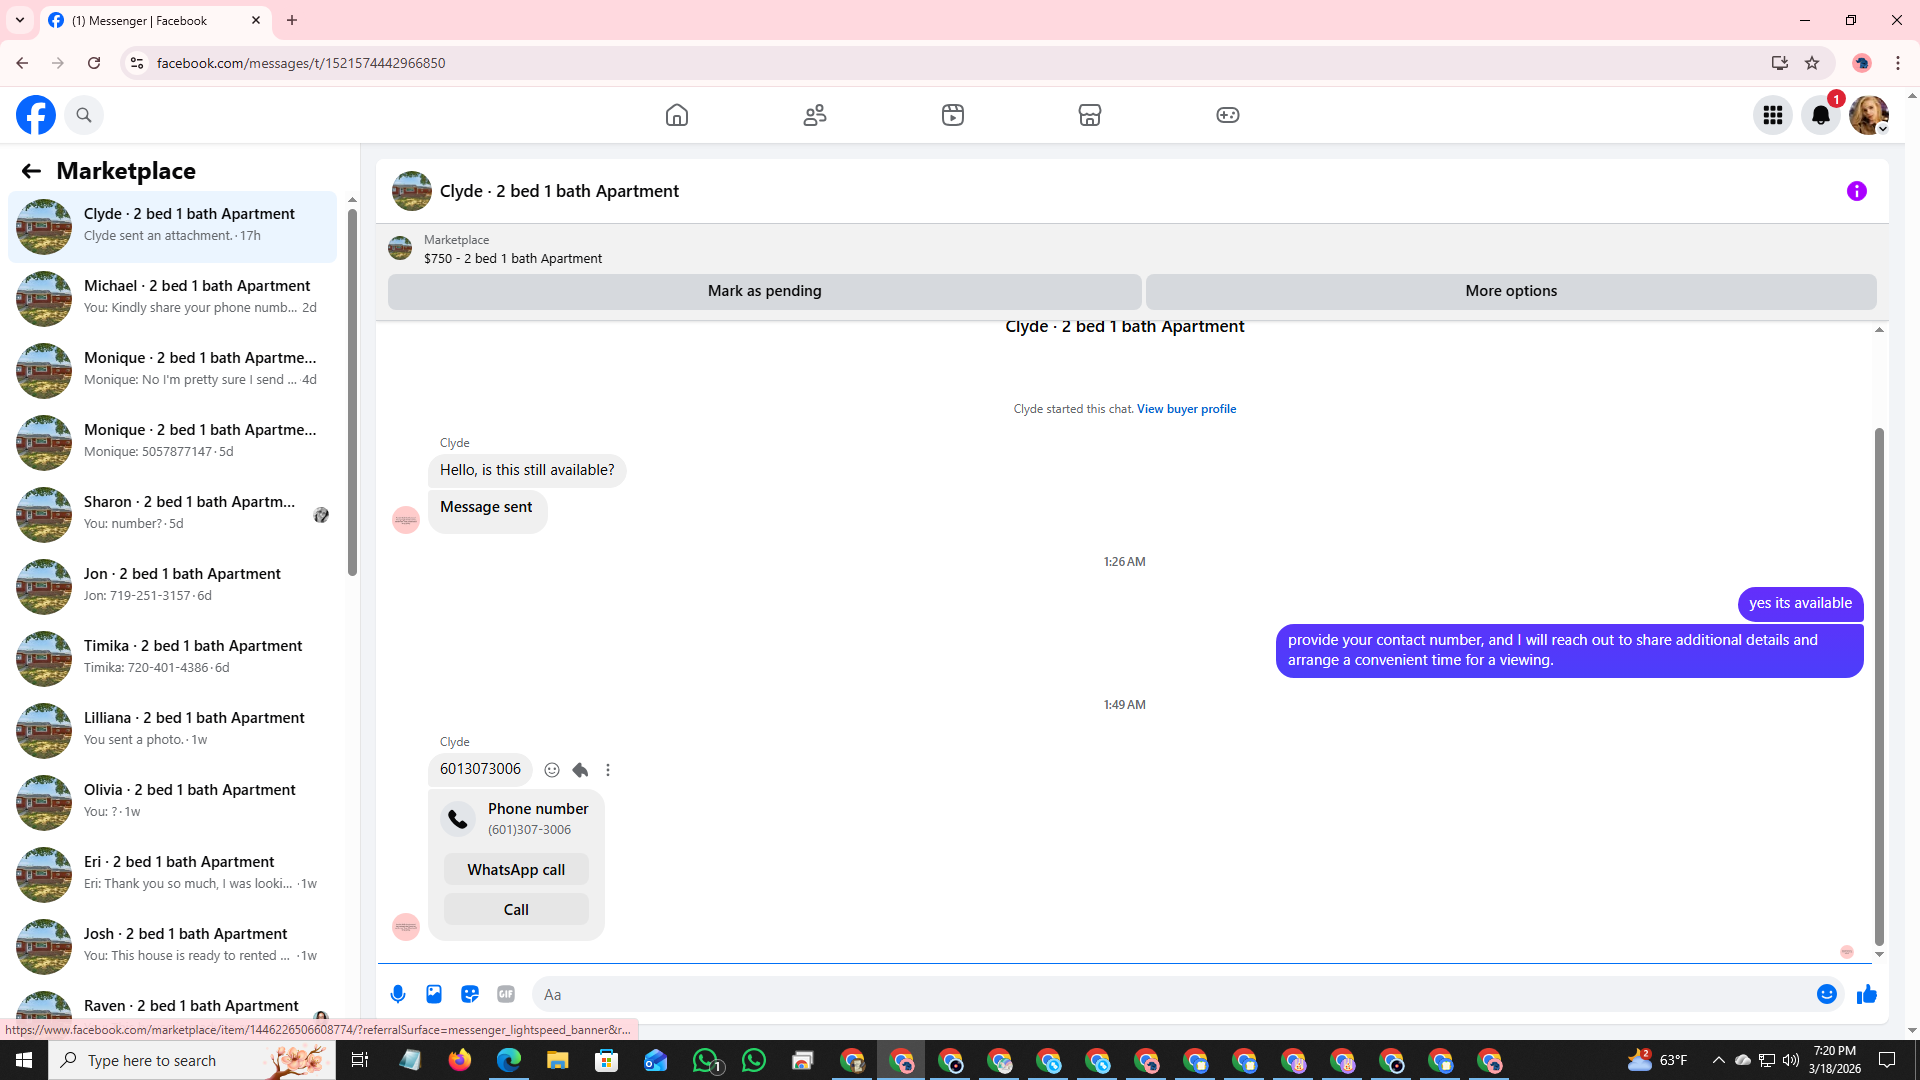Click the Mark as pending button

[x=764, y=291]
